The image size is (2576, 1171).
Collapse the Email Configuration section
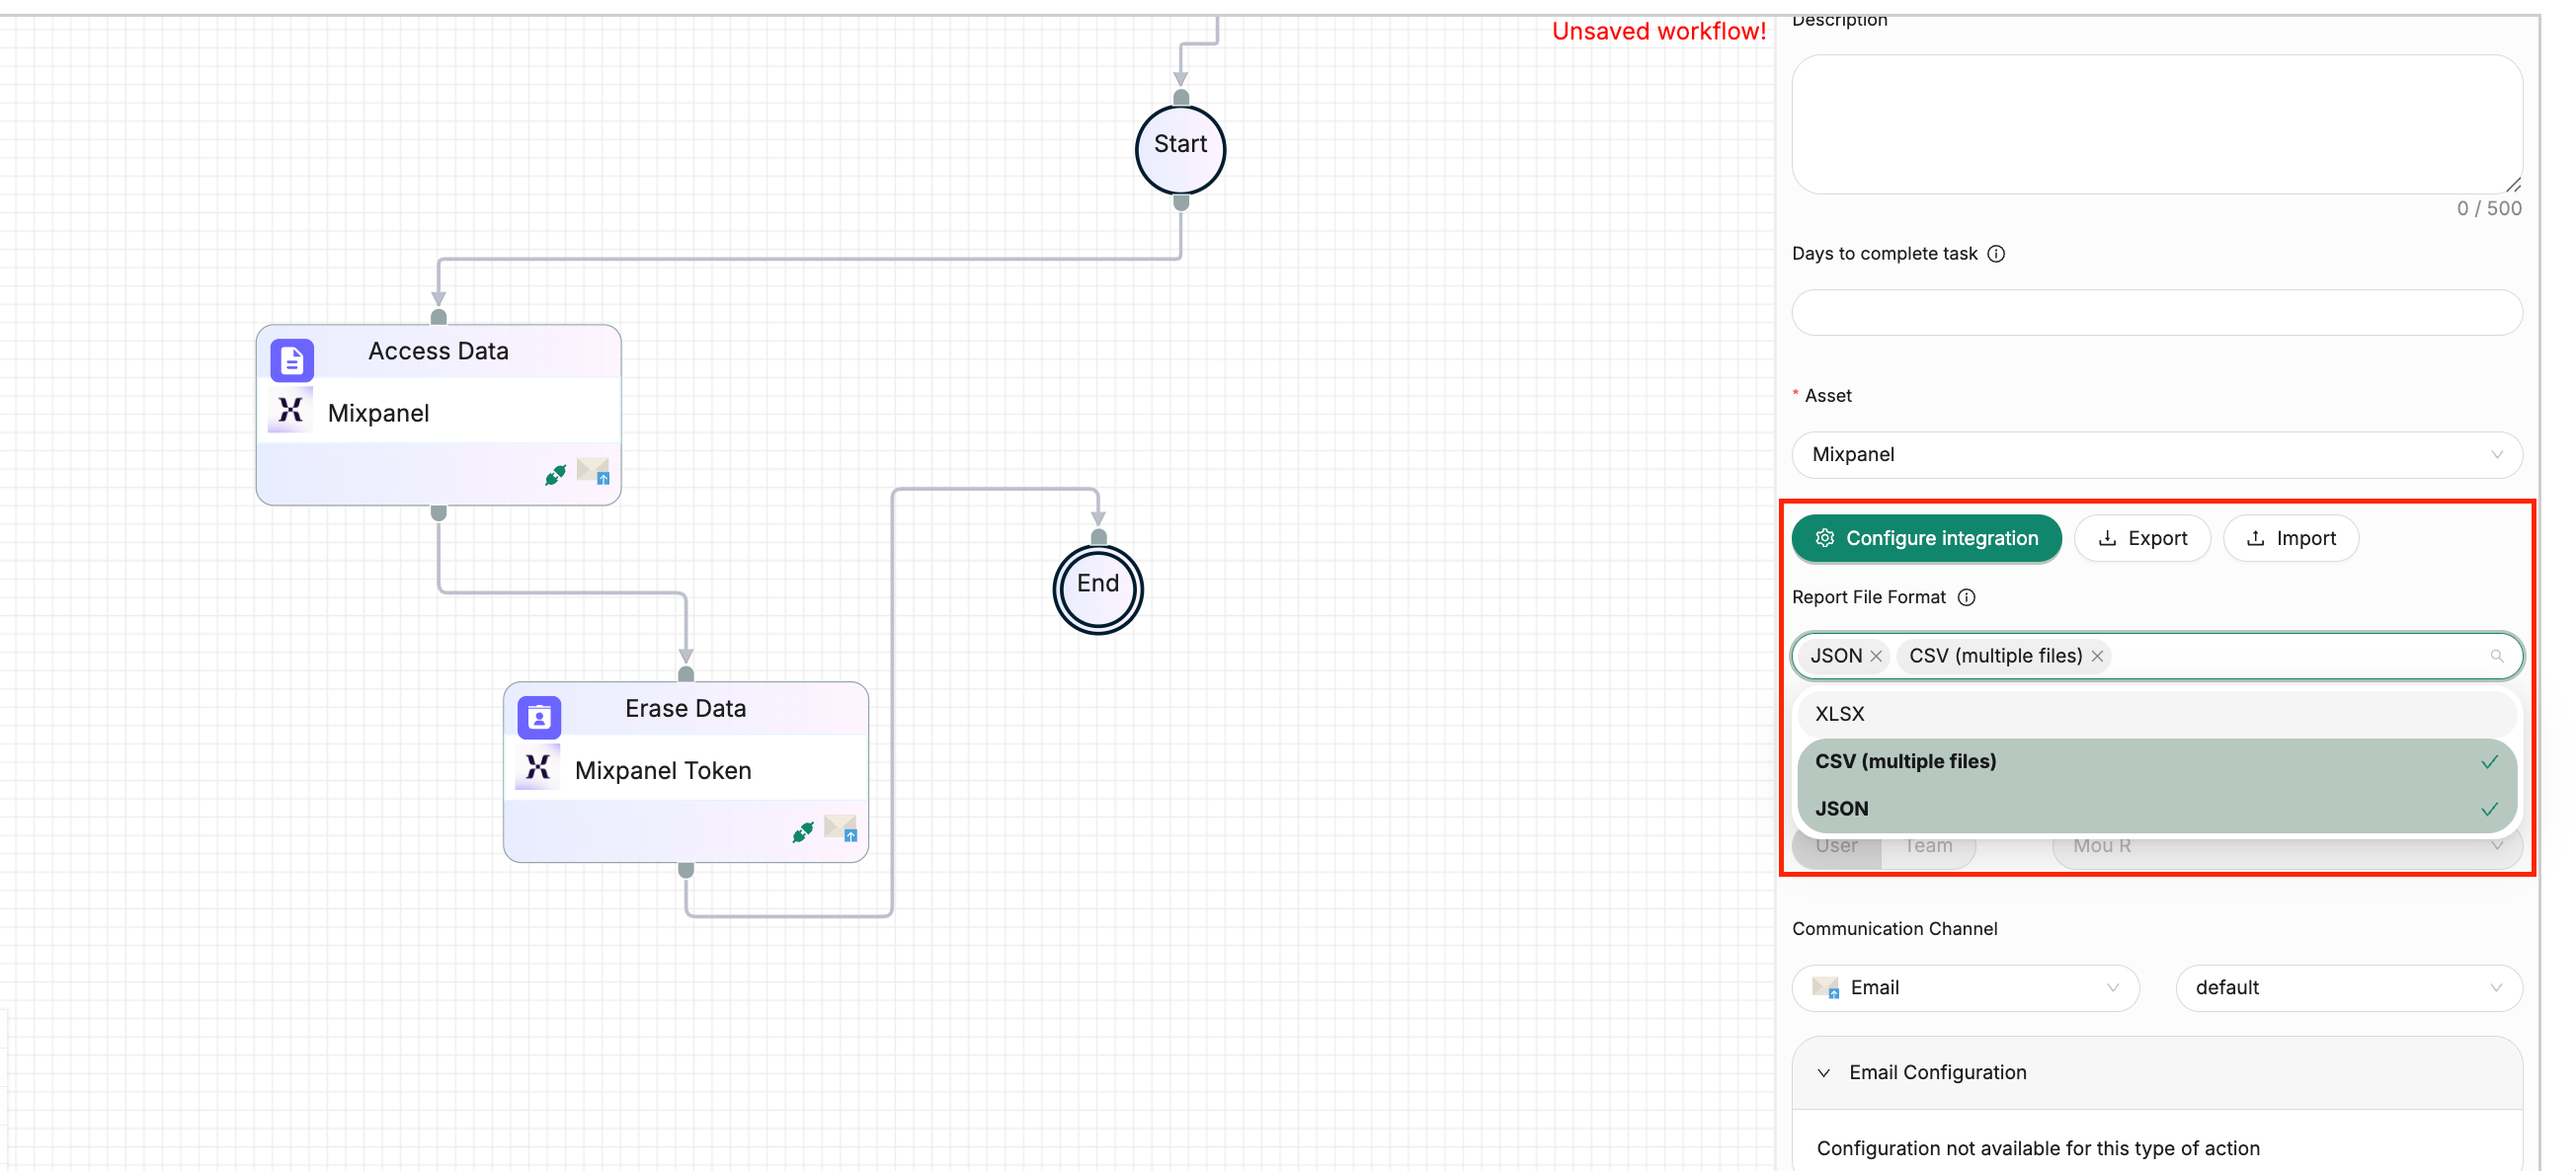click(x=1823, y=1073)
